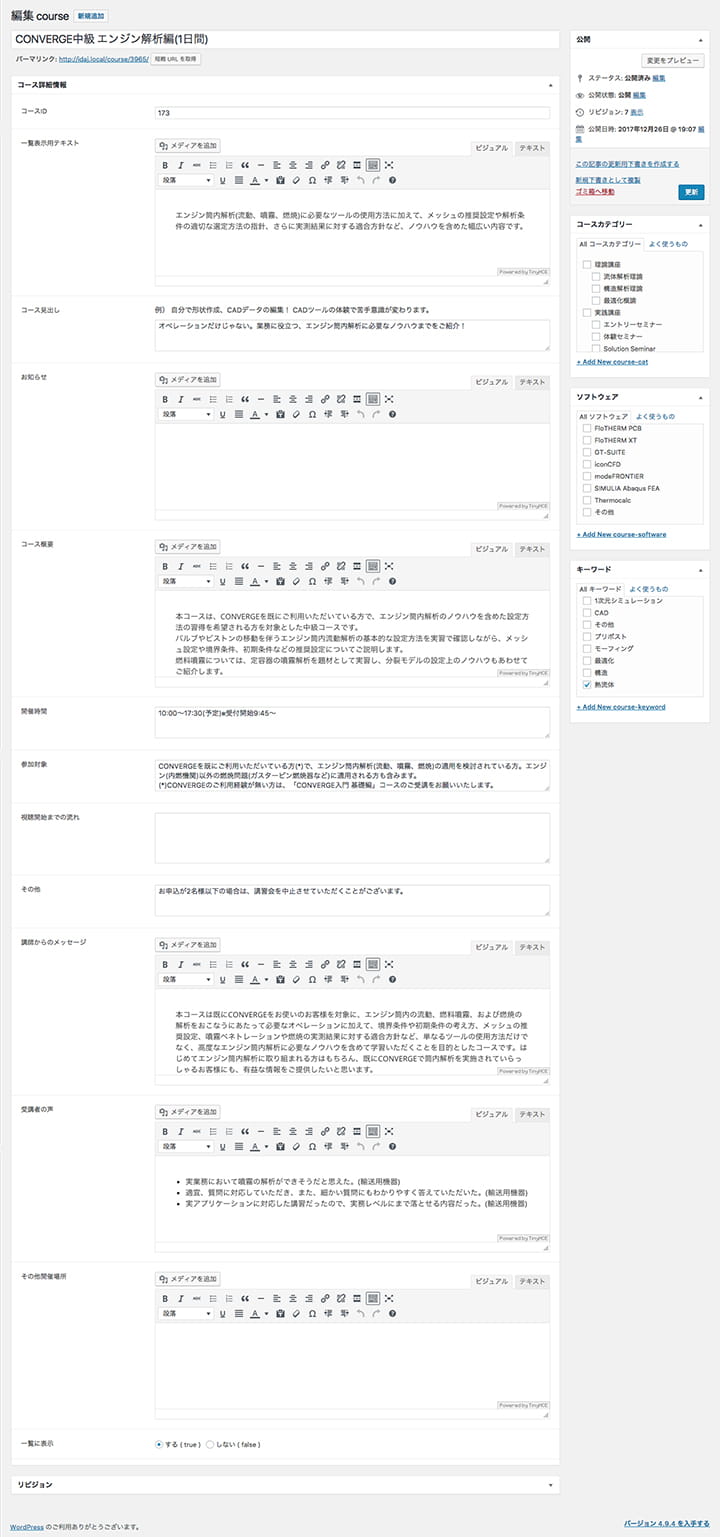Insert horizontal line in コース概要 editor
The image size is (720, 1537).
pos(261,565)
